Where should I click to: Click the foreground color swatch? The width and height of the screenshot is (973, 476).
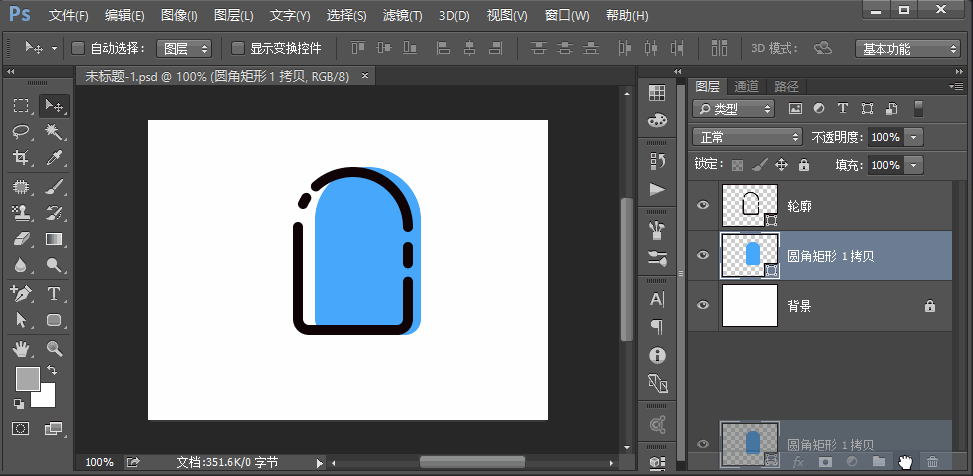pyautogui.click(x=27, y=378)
